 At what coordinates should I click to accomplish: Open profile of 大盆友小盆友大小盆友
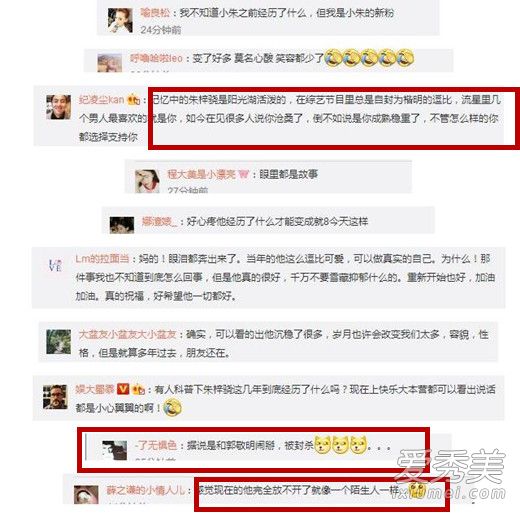click(x=127, y=334)
